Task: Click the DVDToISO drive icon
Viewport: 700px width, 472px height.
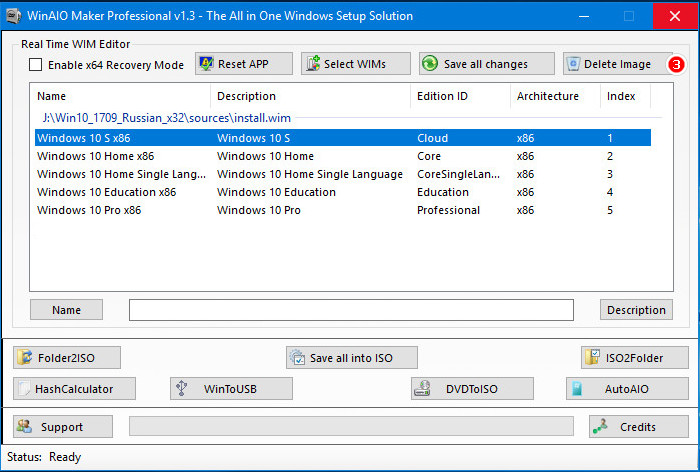Action: click(422, 388)
